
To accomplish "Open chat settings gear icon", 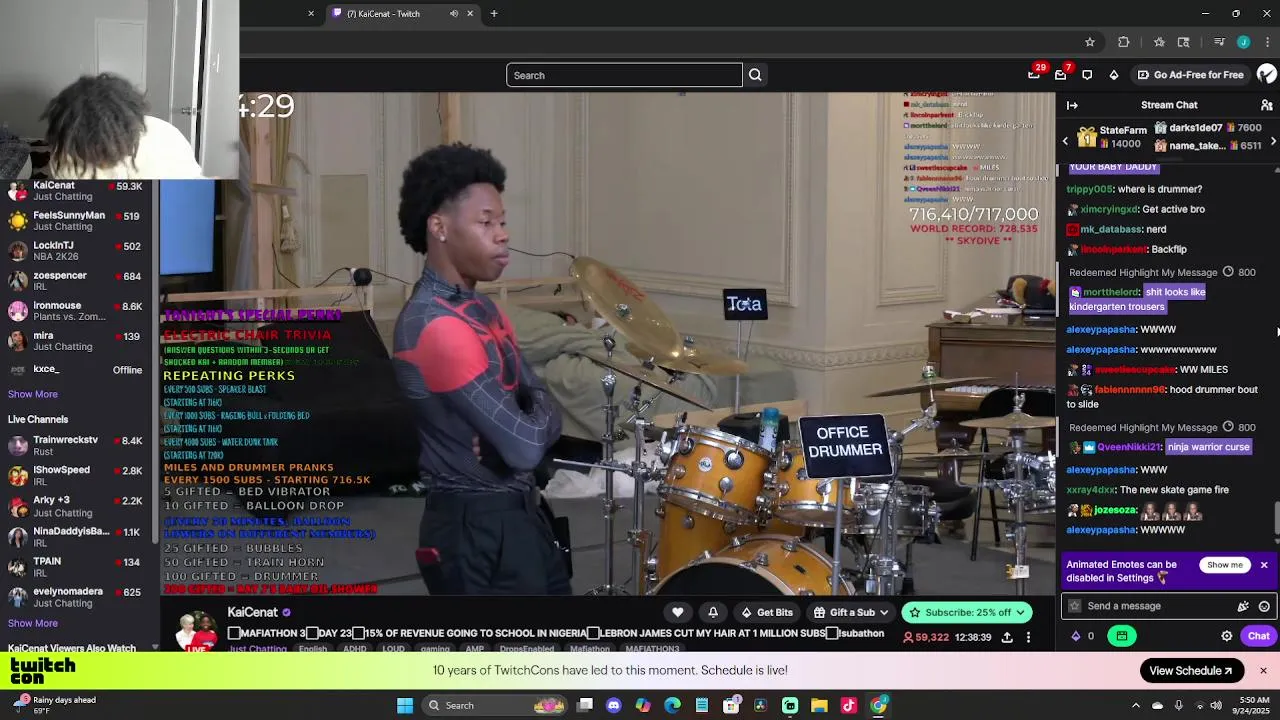I will coord(1227,636).
